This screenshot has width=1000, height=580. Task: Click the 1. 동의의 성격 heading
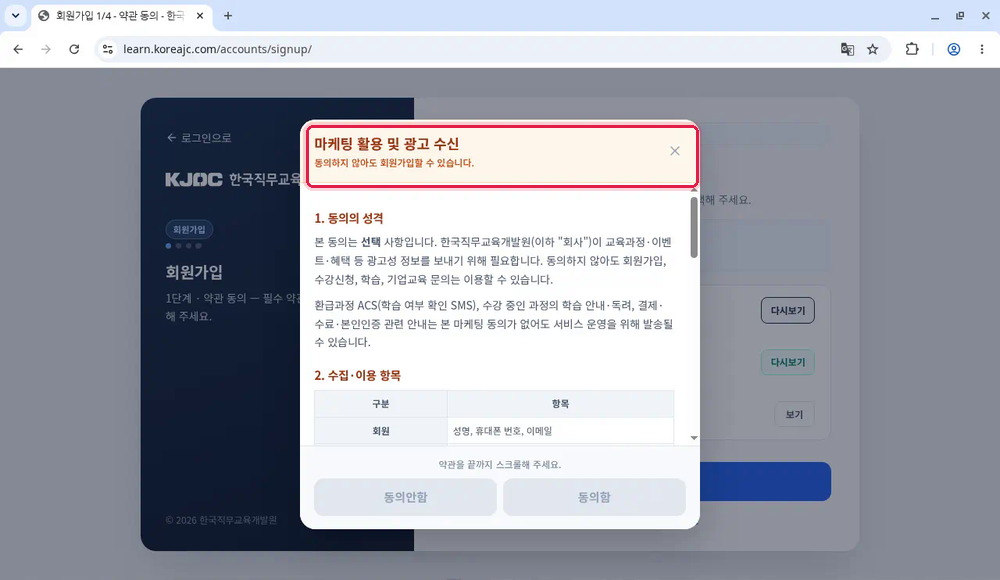point(349,218)
